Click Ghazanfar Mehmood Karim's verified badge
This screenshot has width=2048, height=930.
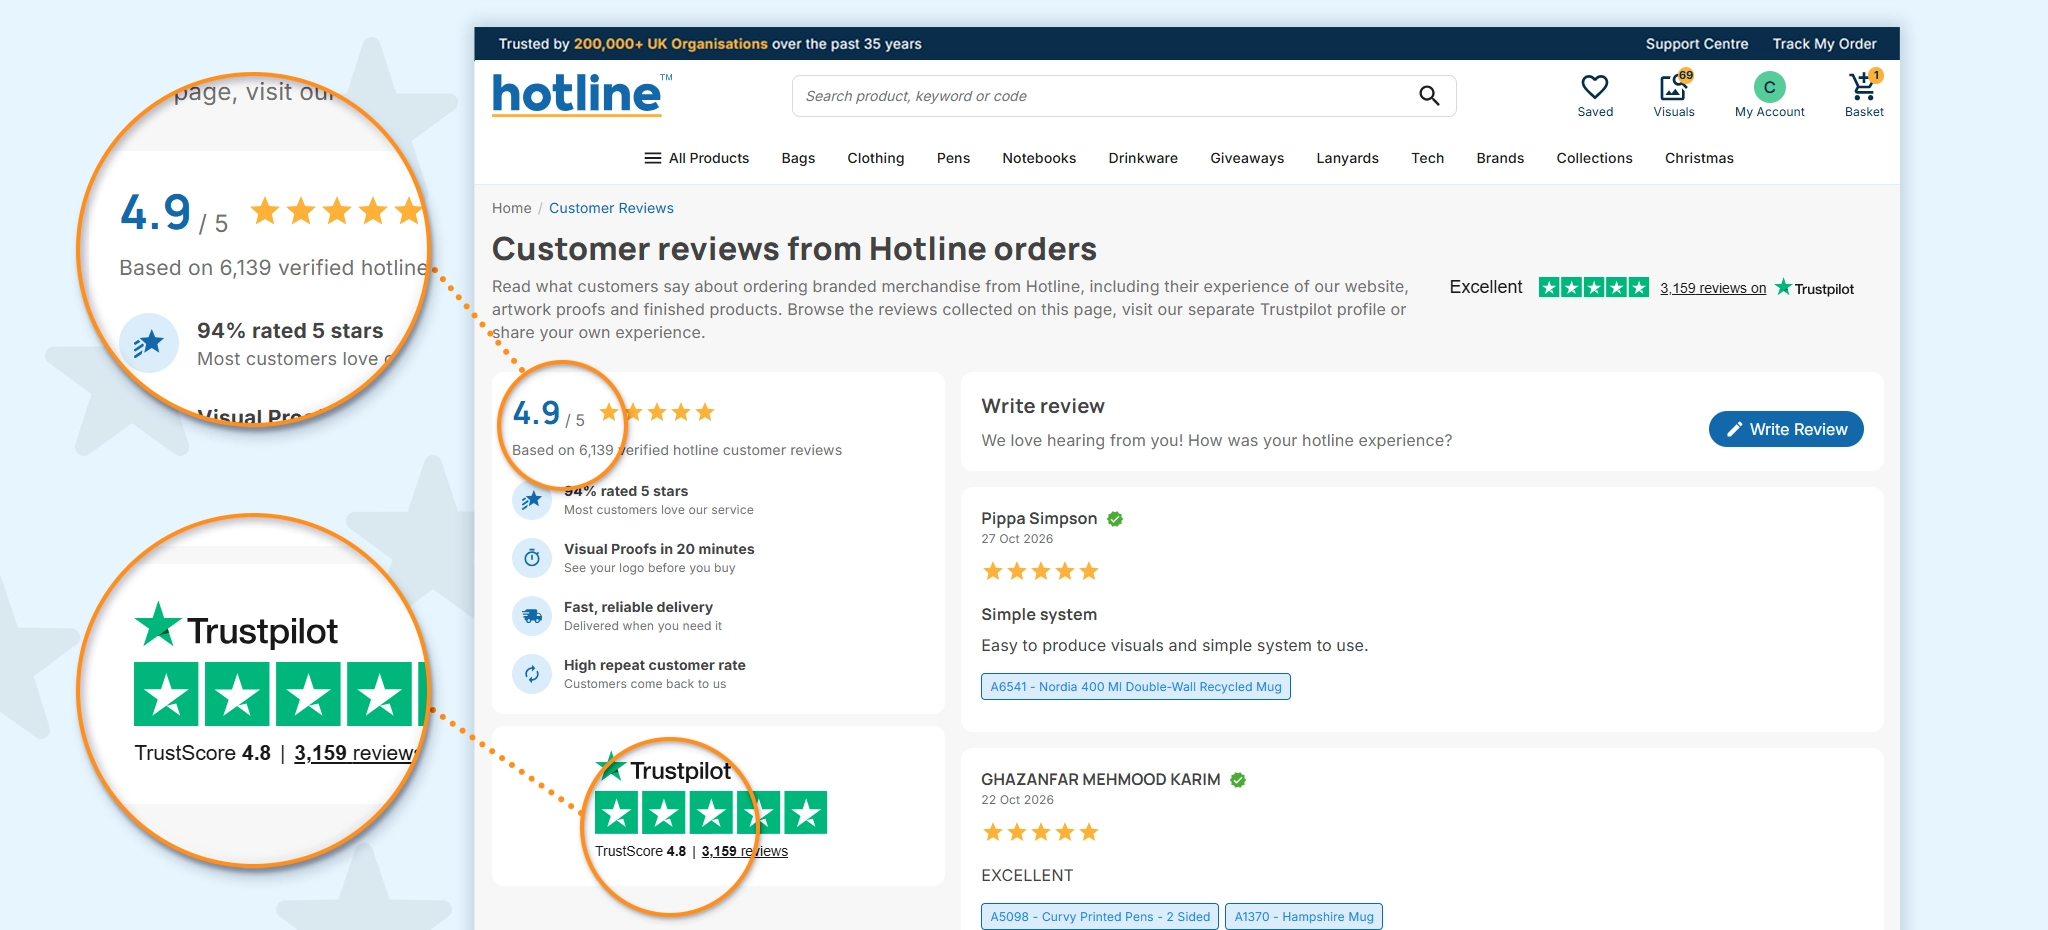[x=1238, y=779]
